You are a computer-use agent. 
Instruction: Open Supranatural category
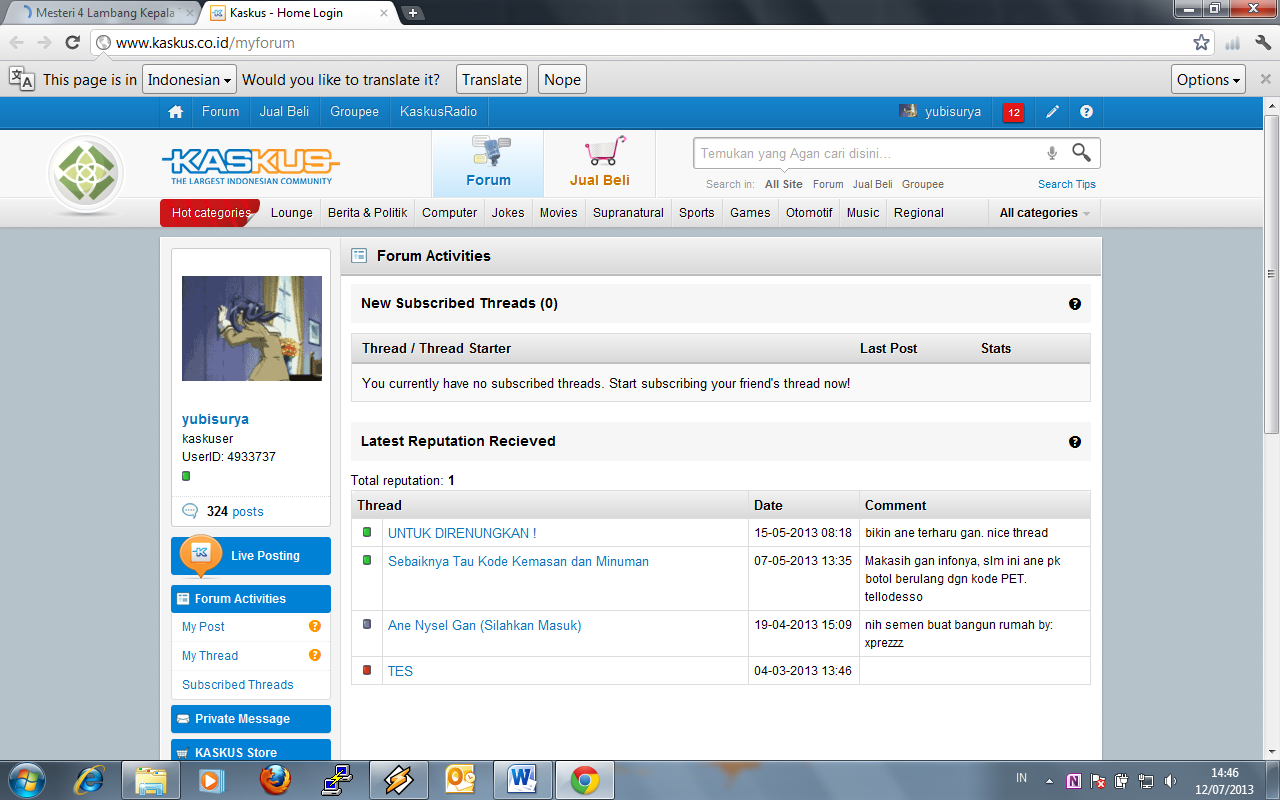[628, 213]
